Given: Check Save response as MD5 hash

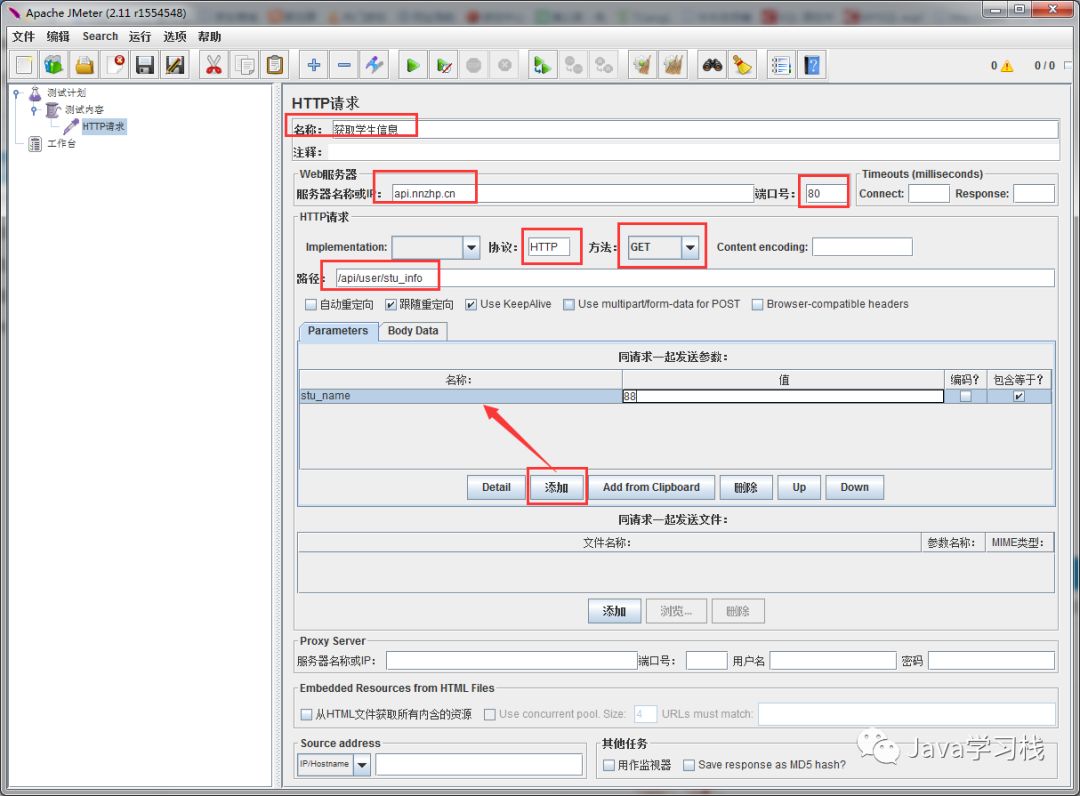Looking at the screenshot, I should click(x=689, y=765).
